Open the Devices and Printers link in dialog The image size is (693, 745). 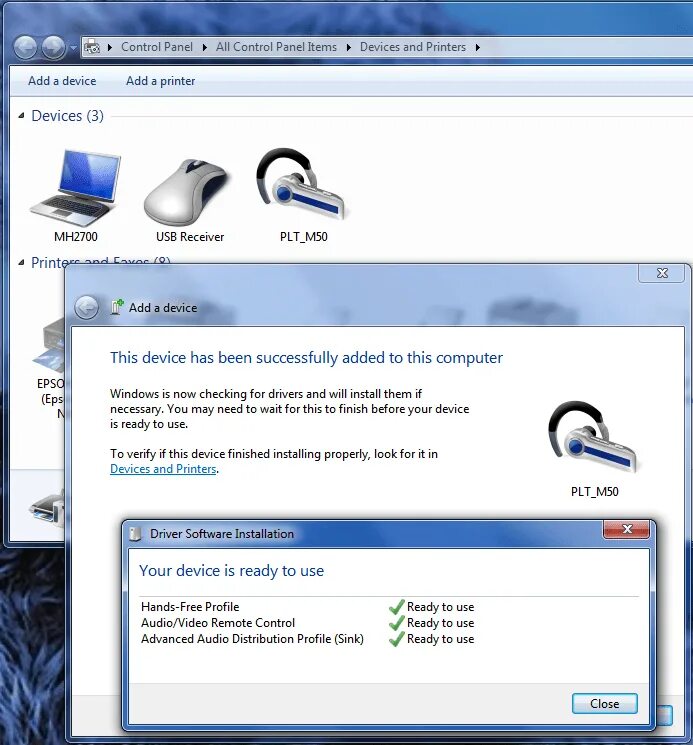163,469
